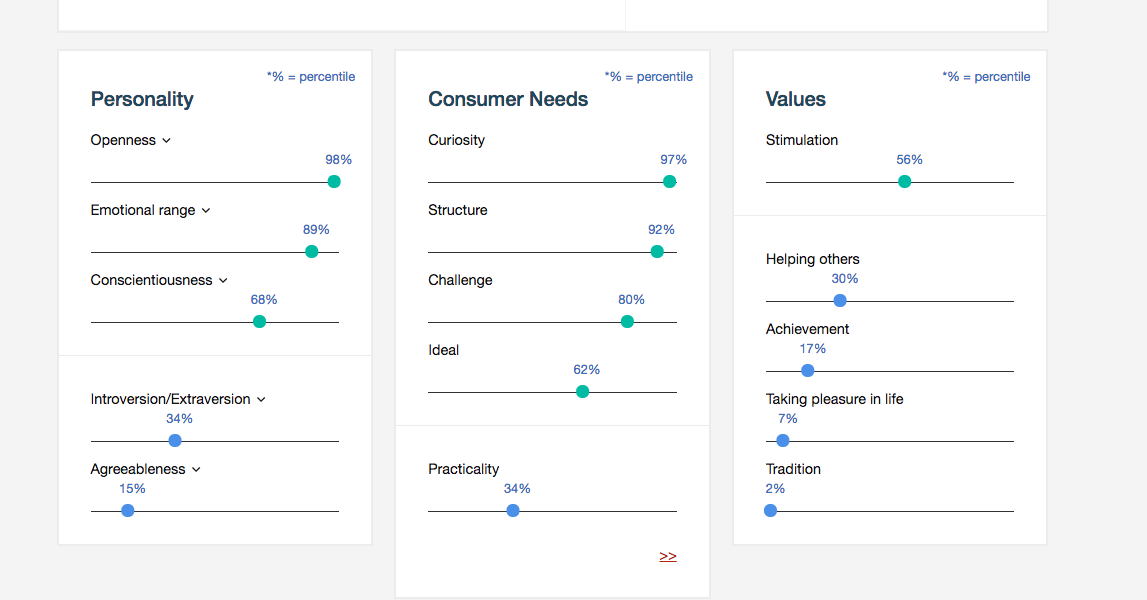The image size is (1147, 600).
Task: Click the Practicality slider dot
Action: [513, 511]
